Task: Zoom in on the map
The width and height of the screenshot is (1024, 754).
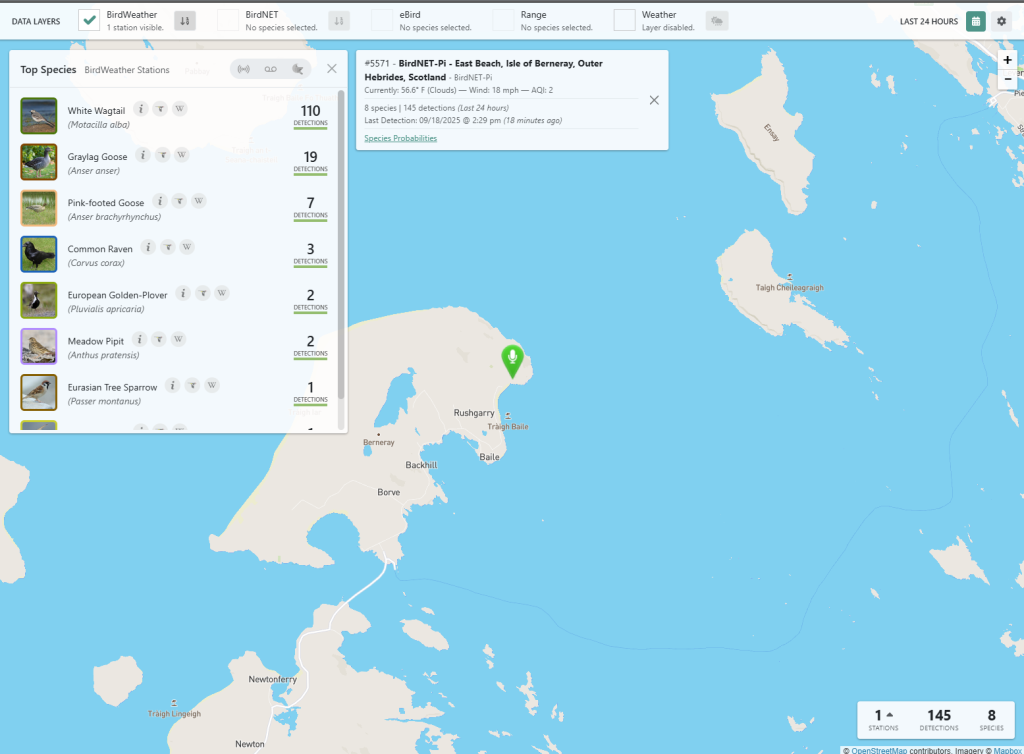Action: coord(1007,60)
